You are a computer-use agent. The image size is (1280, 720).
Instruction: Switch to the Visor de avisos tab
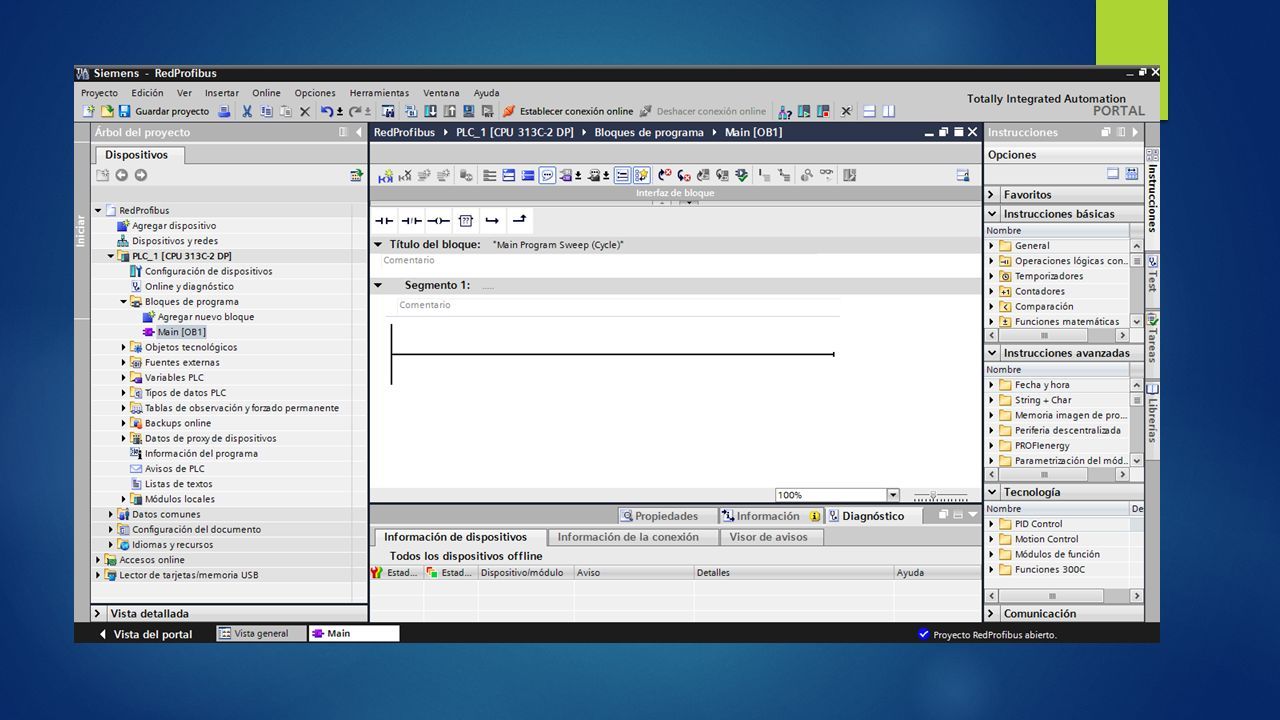point(768,537)
